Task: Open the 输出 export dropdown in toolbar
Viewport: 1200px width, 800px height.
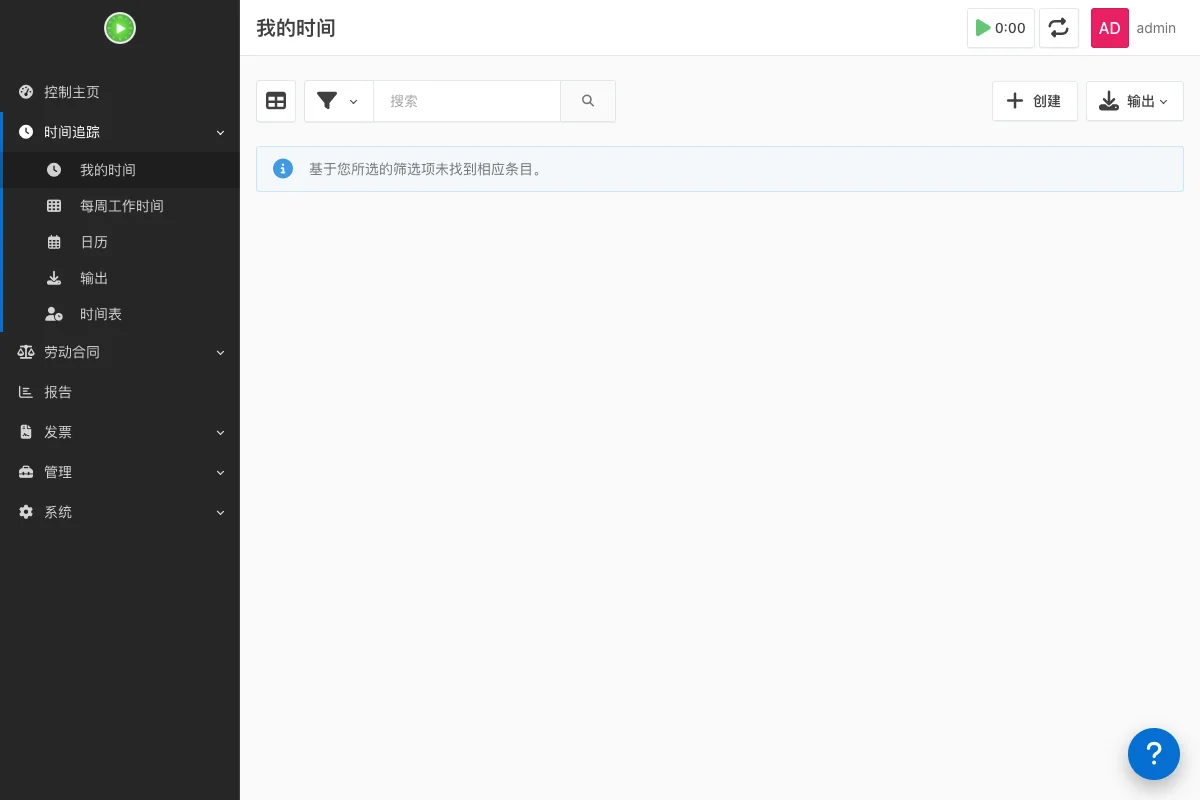Action: (x=1135, y=101)
